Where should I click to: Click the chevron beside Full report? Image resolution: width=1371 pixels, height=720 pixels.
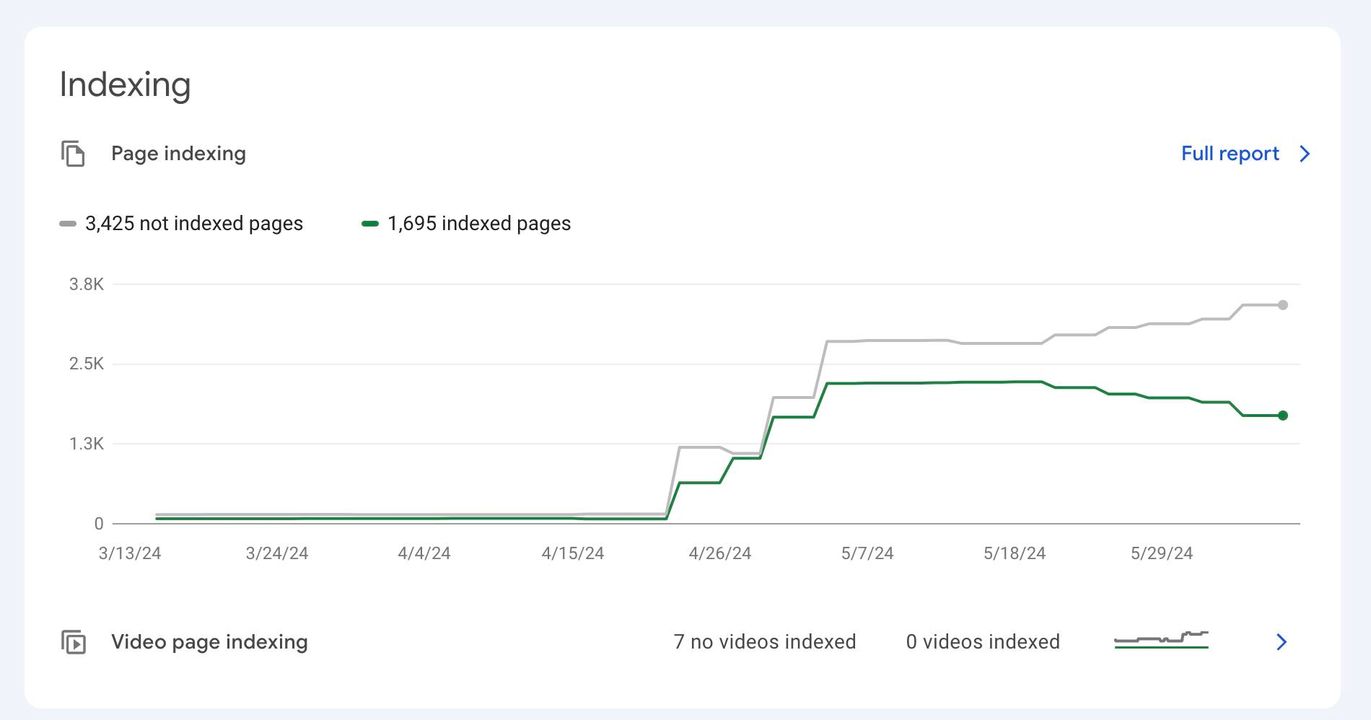point(1304,154)
